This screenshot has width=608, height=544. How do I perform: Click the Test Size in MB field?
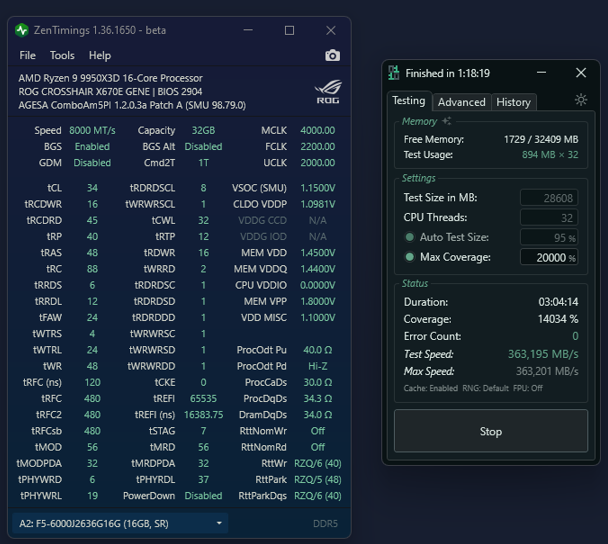click(x=549, y=198)
